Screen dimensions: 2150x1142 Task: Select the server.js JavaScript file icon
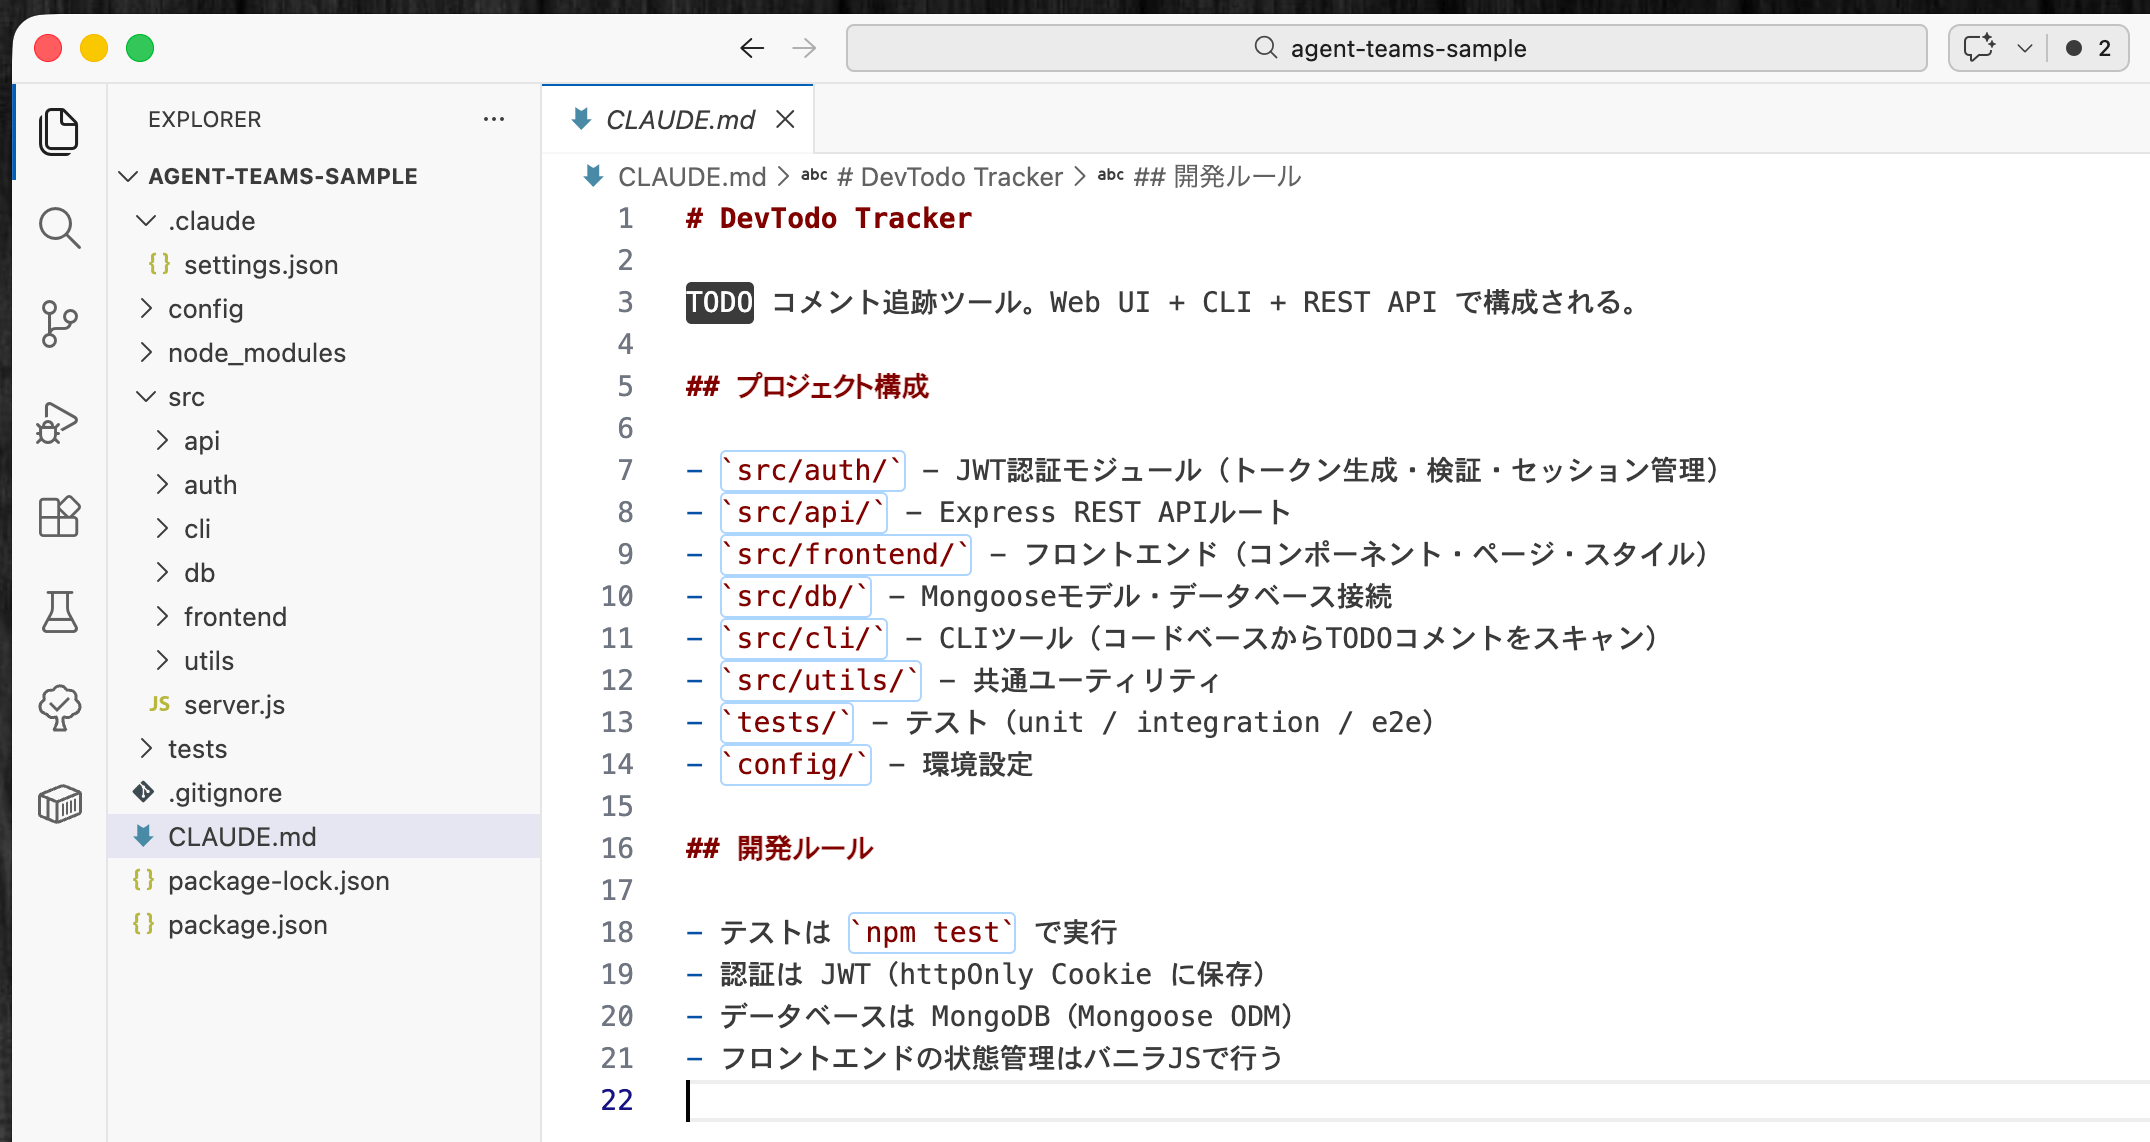pyautogui.click(x=158, y=704)
